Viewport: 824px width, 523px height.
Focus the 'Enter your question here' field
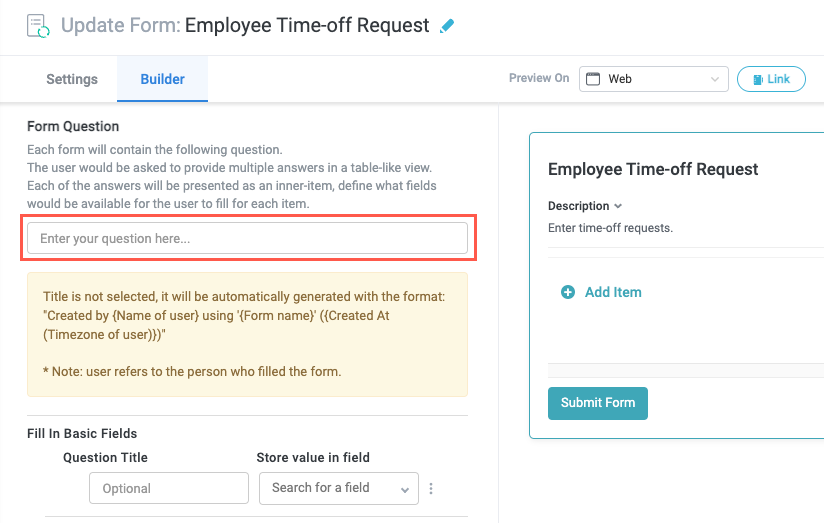point(247,238)
